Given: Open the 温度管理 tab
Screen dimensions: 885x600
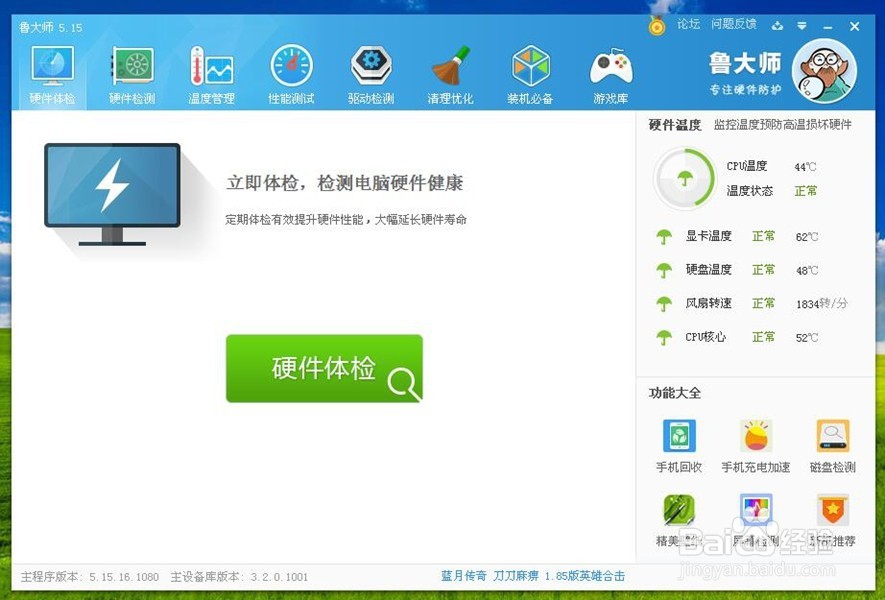Looking at the screenshot, I should (x=212, y=76).
